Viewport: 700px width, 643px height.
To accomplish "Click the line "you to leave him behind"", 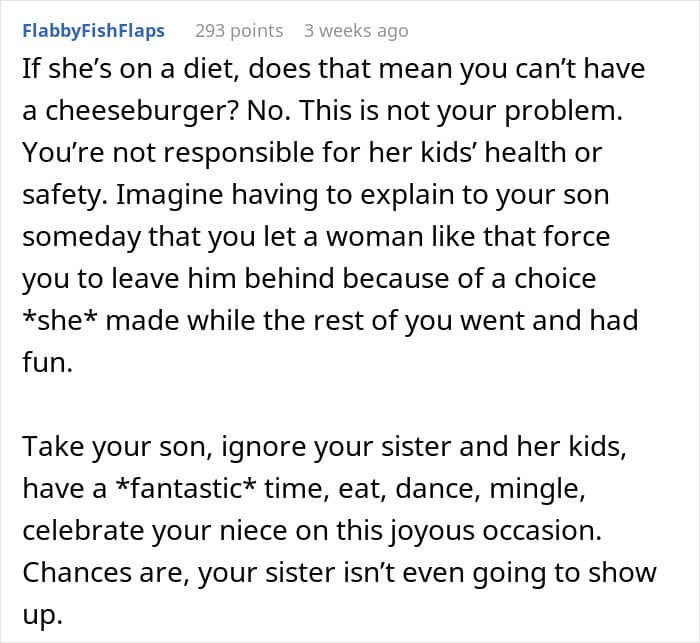I will click(x=309, y=279).
